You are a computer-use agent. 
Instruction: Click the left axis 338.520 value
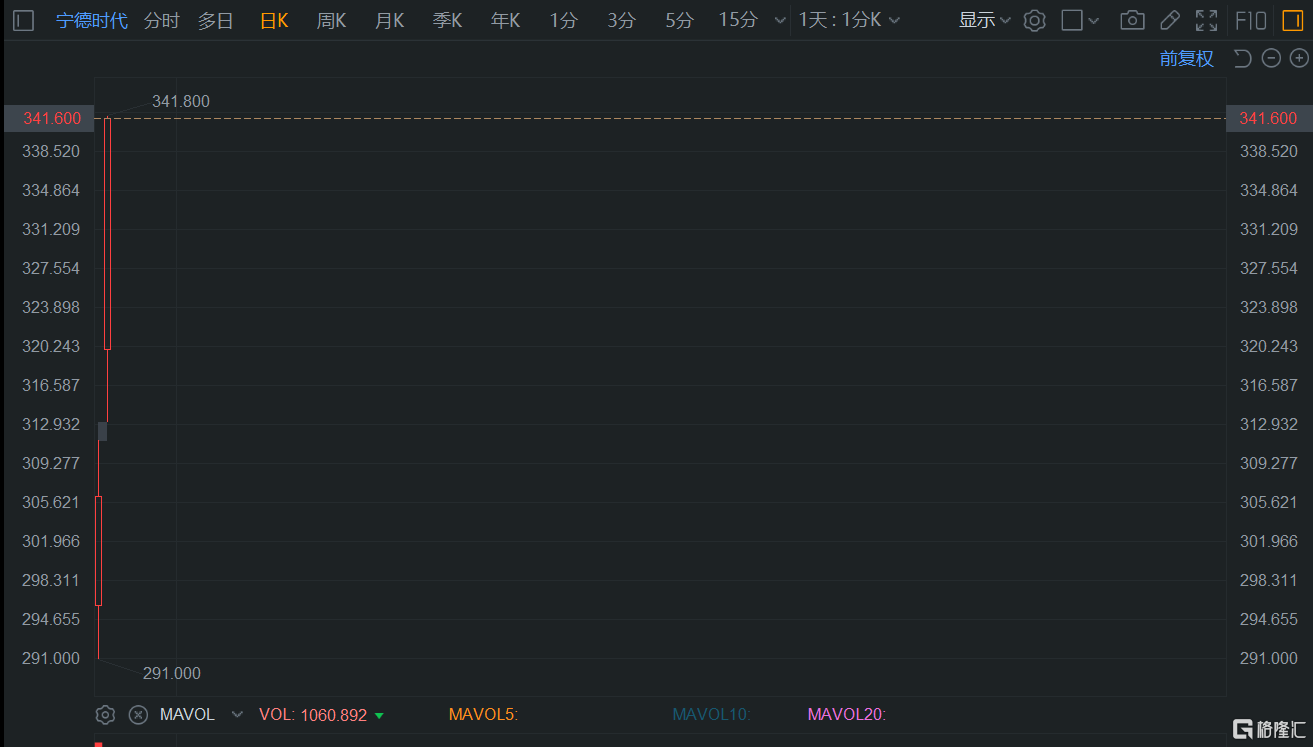51,151
